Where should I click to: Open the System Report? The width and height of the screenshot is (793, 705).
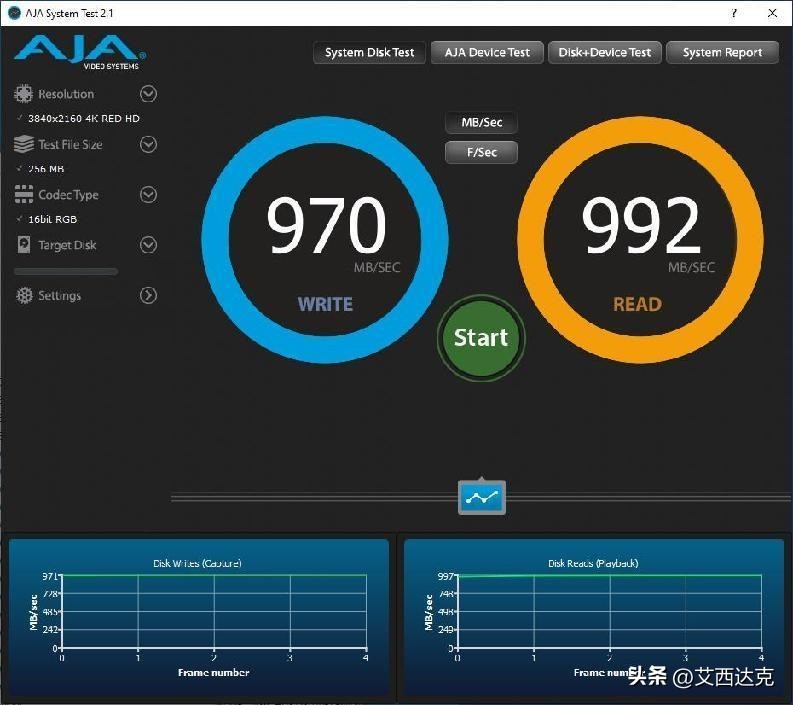(722, 53)
